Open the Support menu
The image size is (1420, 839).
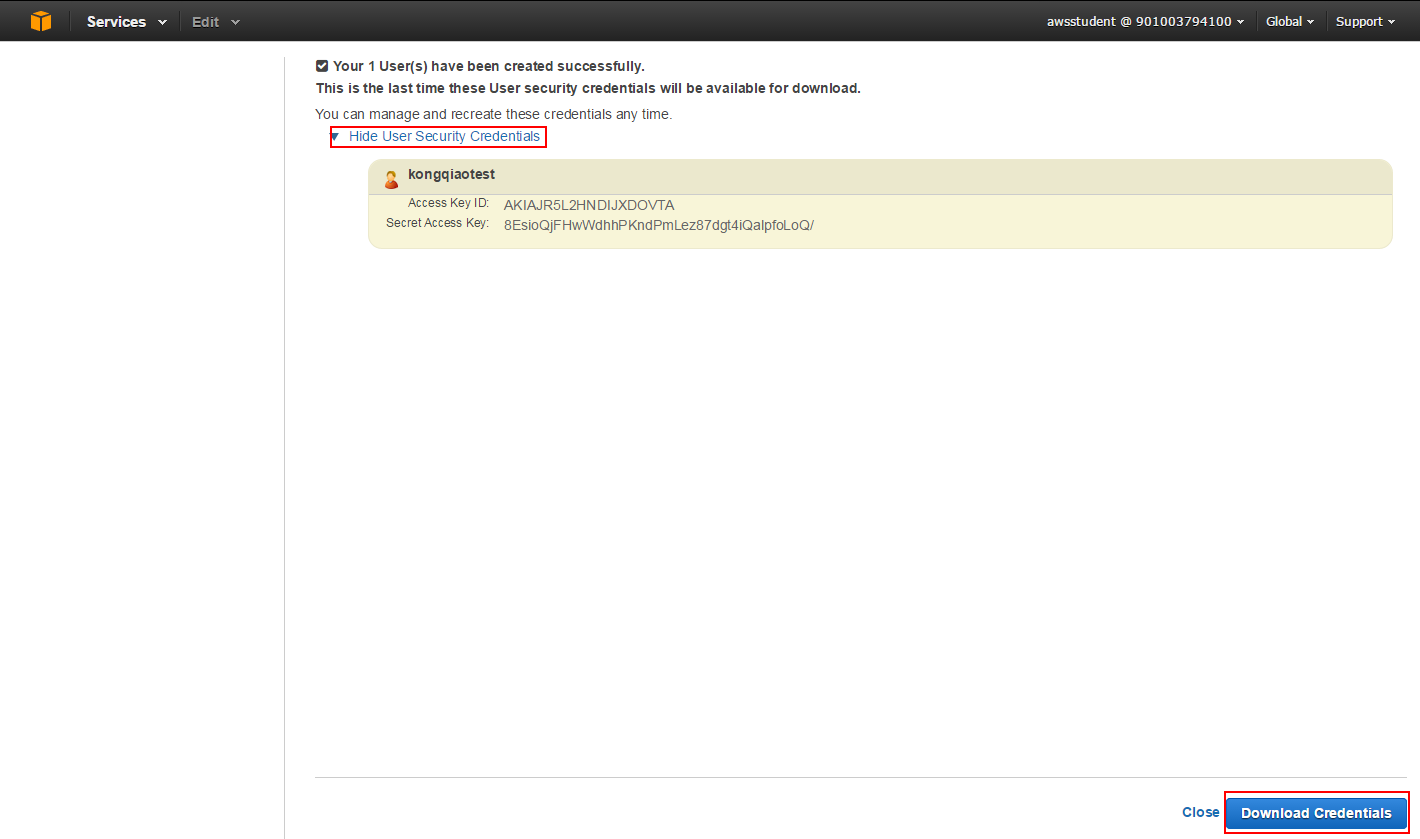[1364, 21]
